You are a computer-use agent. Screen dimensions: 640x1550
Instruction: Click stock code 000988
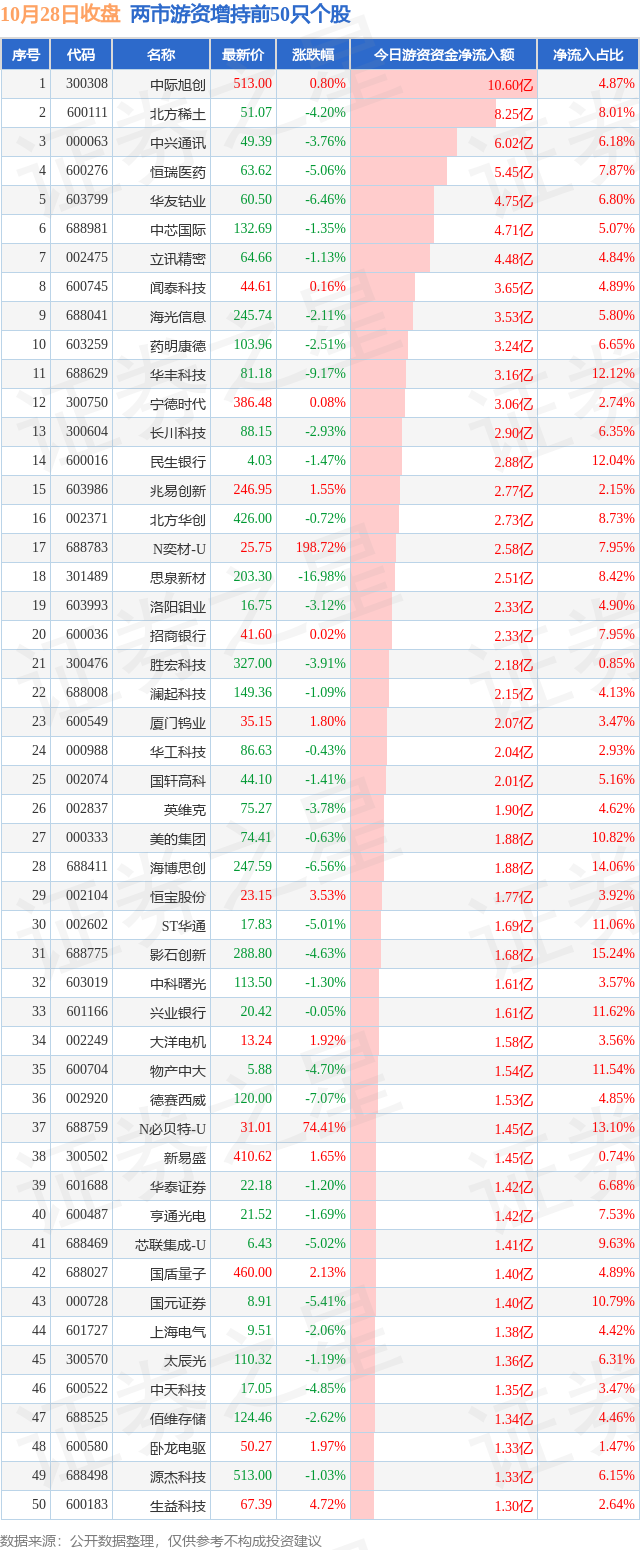[x=87, y=751]
